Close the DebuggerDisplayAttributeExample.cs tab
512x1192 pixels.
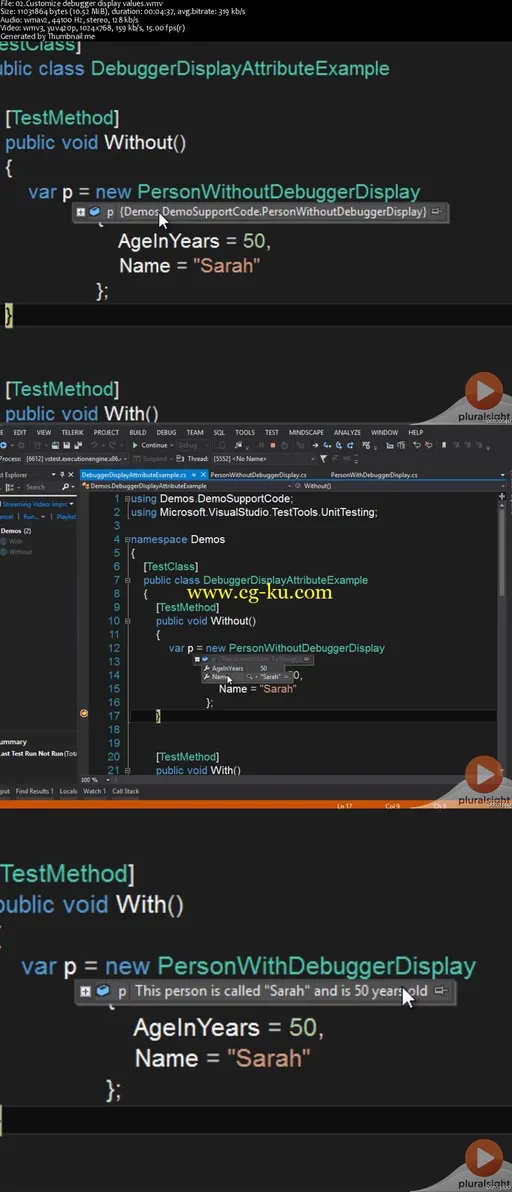203,474
